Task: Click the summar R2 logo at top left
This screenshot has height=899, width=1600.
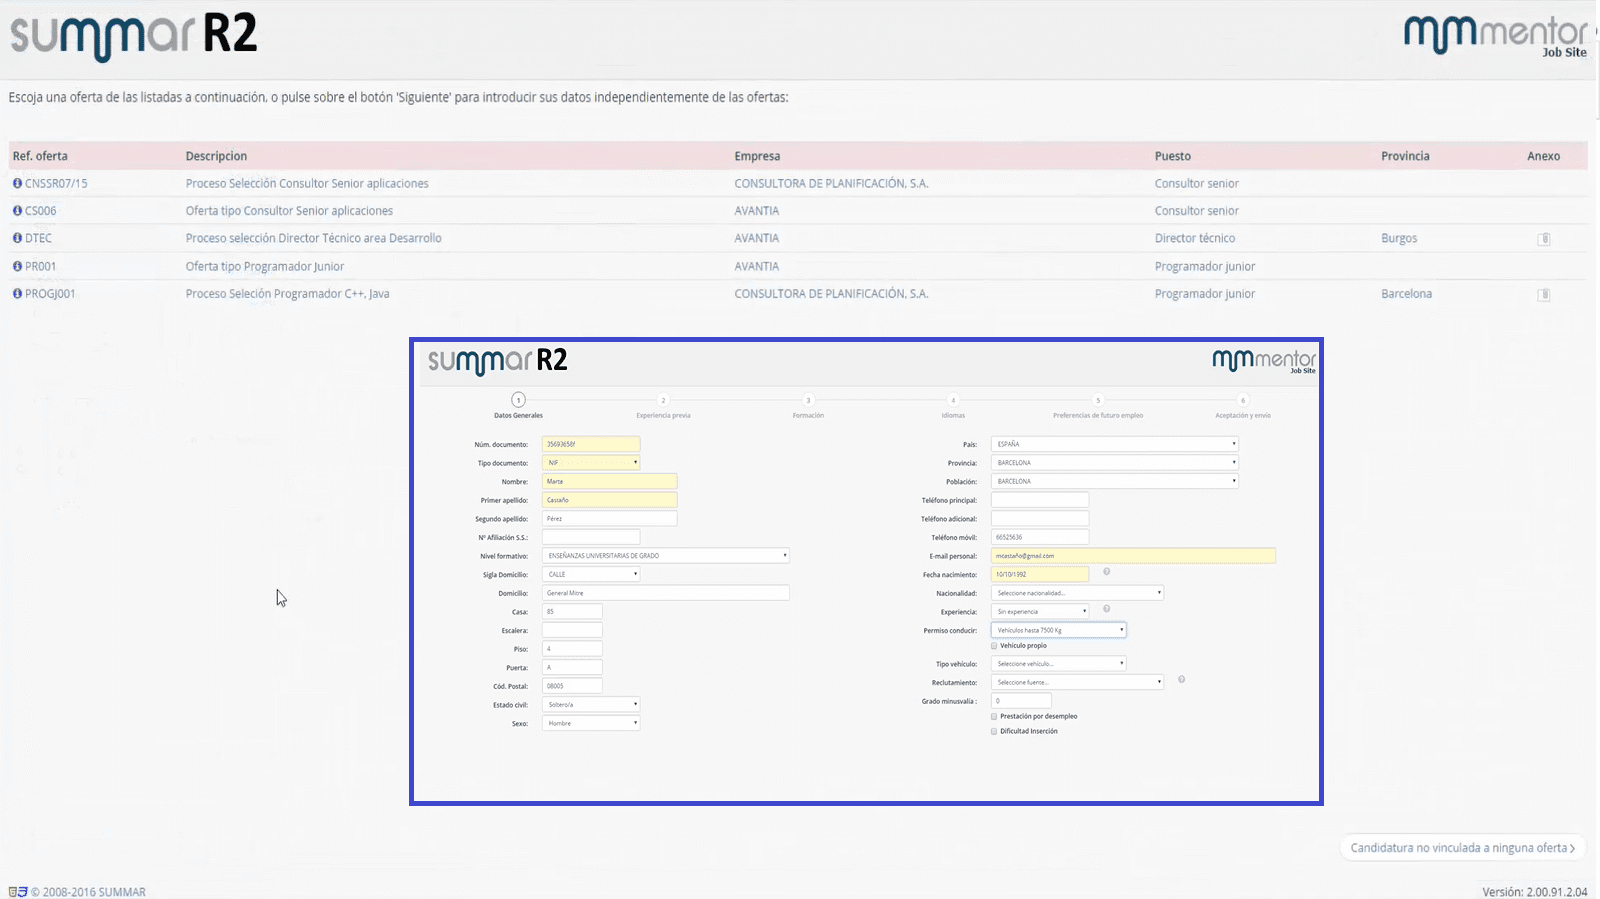Action: pyautogui.click(x=133, y=35)
